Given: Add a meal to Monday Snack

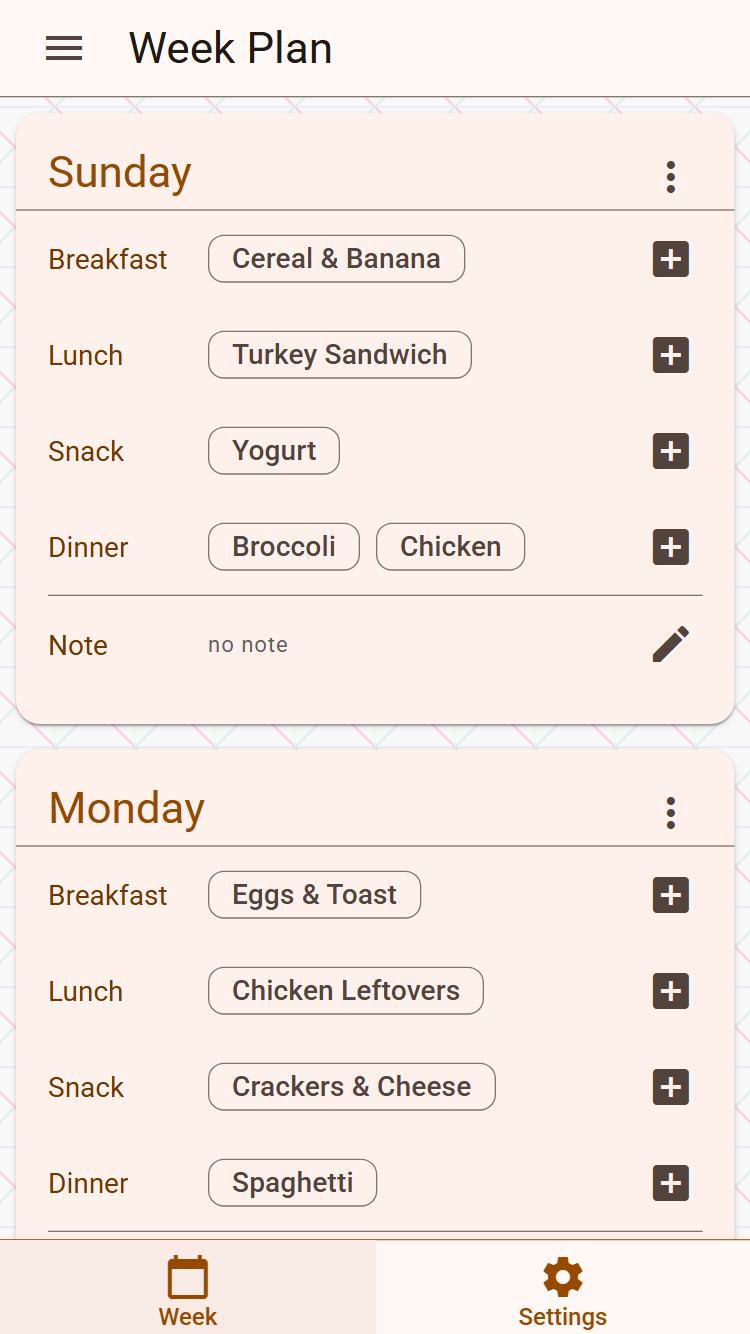Looking at the screenshot, I should click(670, 1087).
